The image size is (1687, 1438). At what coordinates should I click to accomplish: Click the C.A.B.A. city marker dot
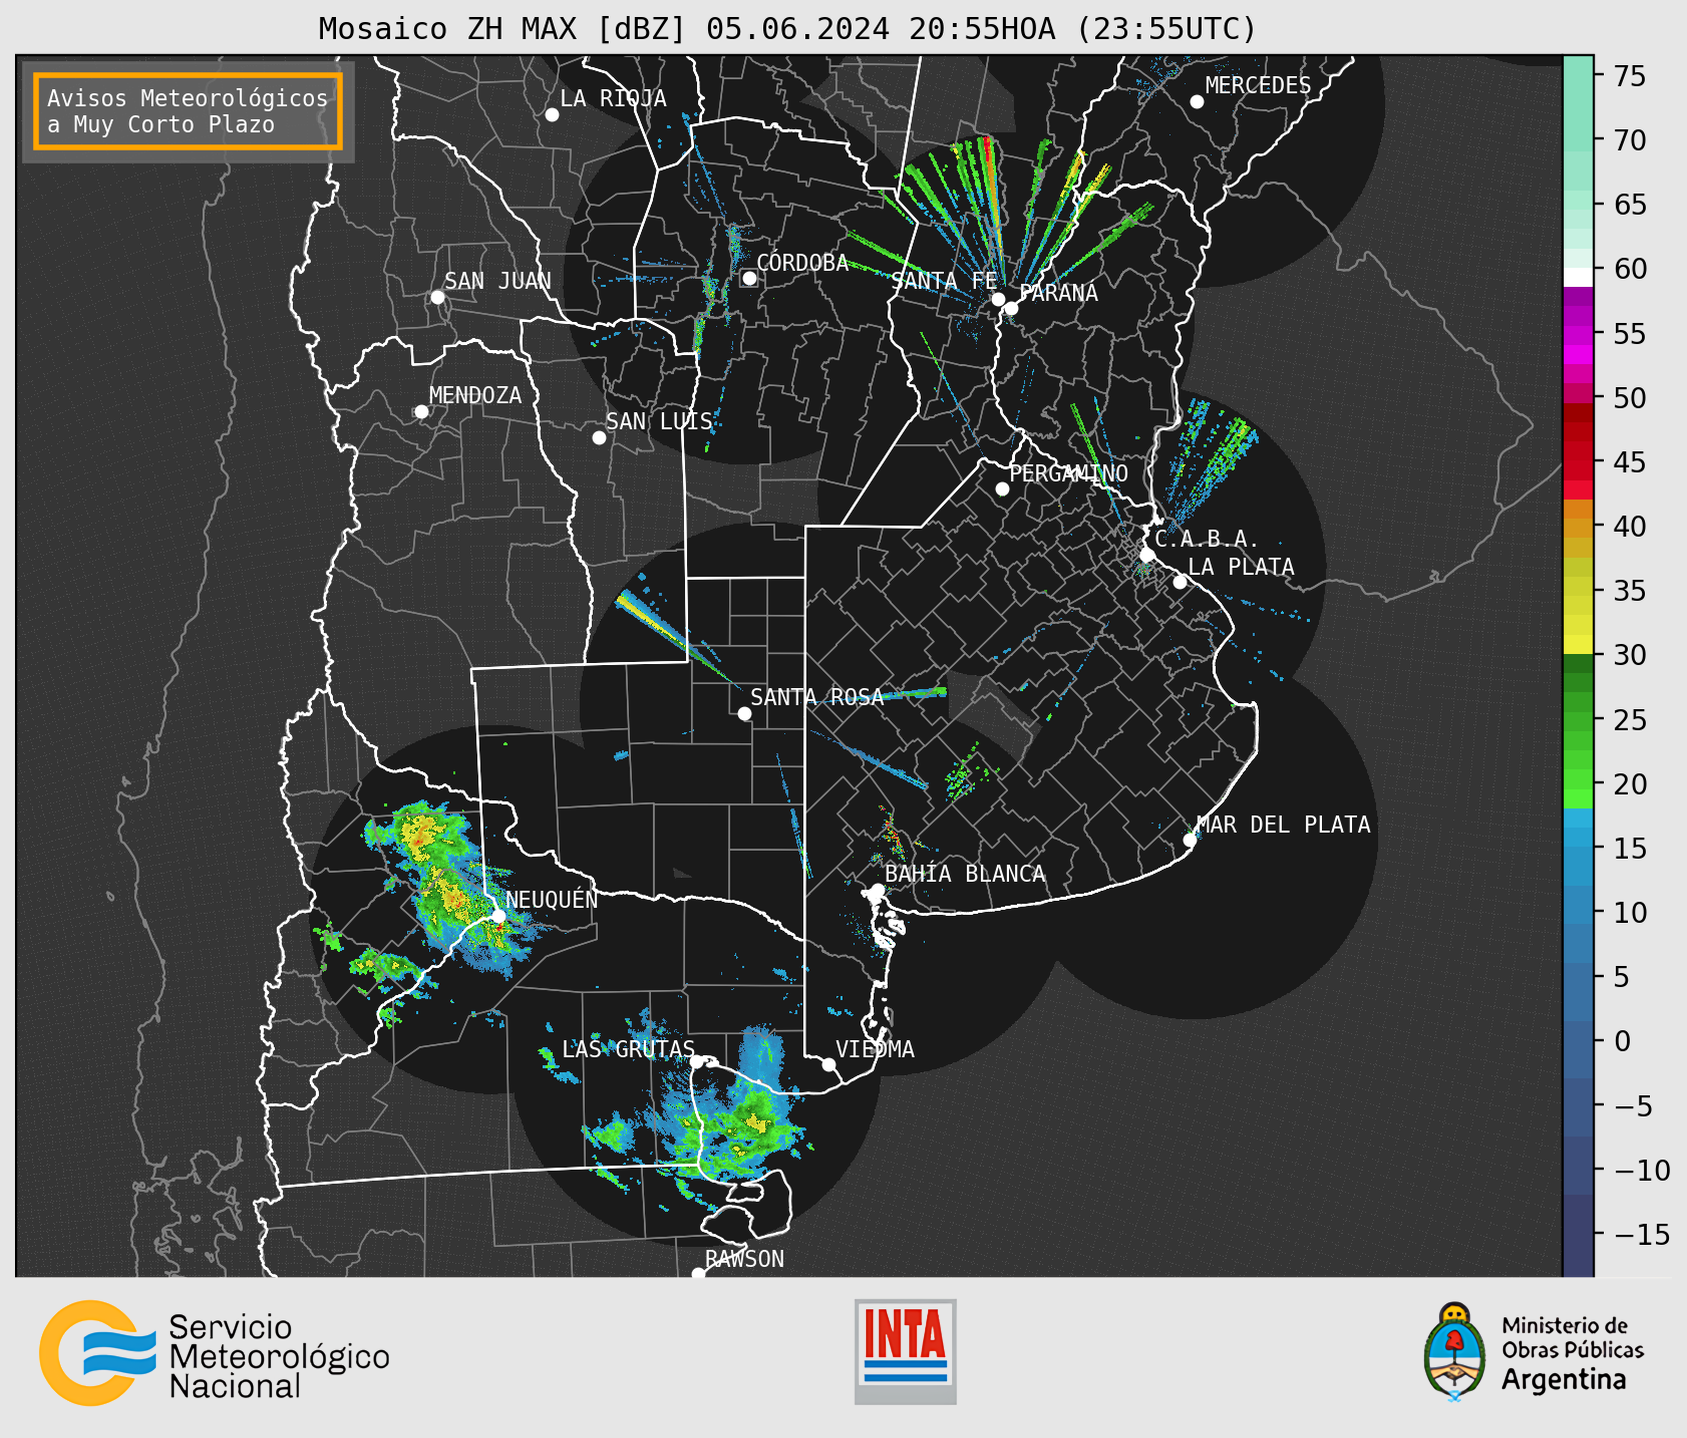1147,555
